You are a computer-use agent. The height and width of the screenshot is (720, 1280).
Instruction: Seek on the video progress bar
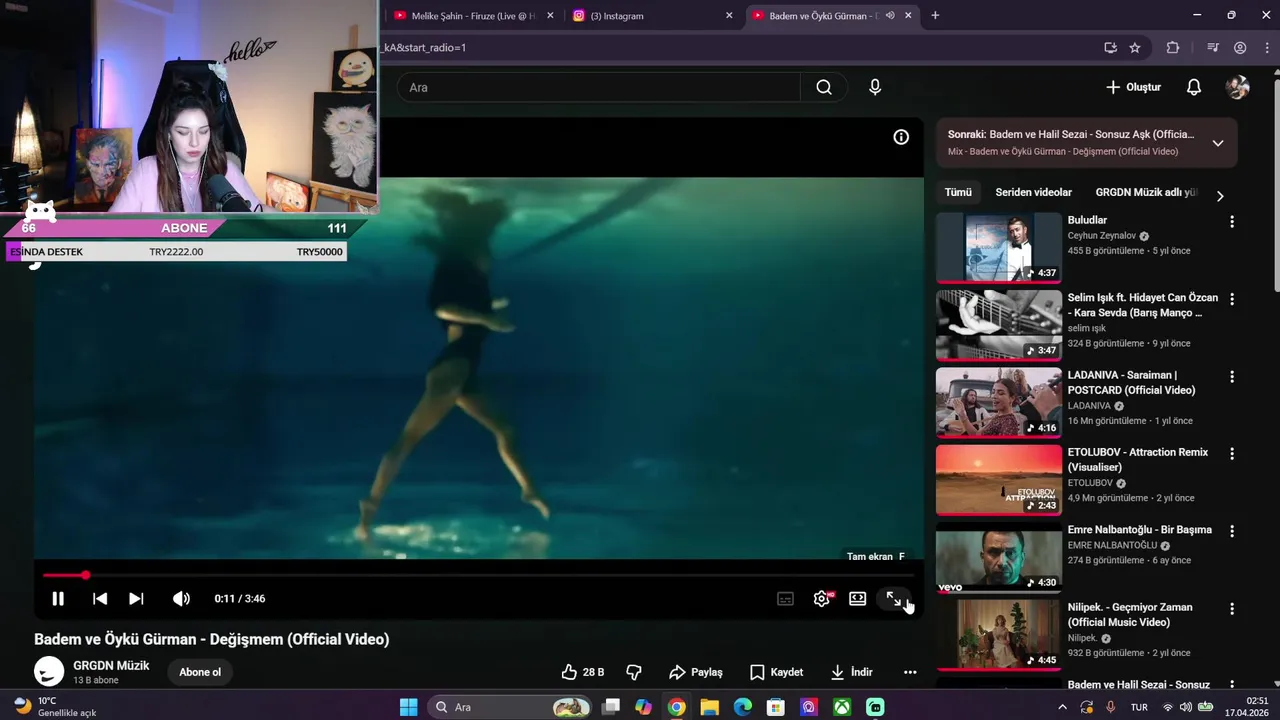478,575
